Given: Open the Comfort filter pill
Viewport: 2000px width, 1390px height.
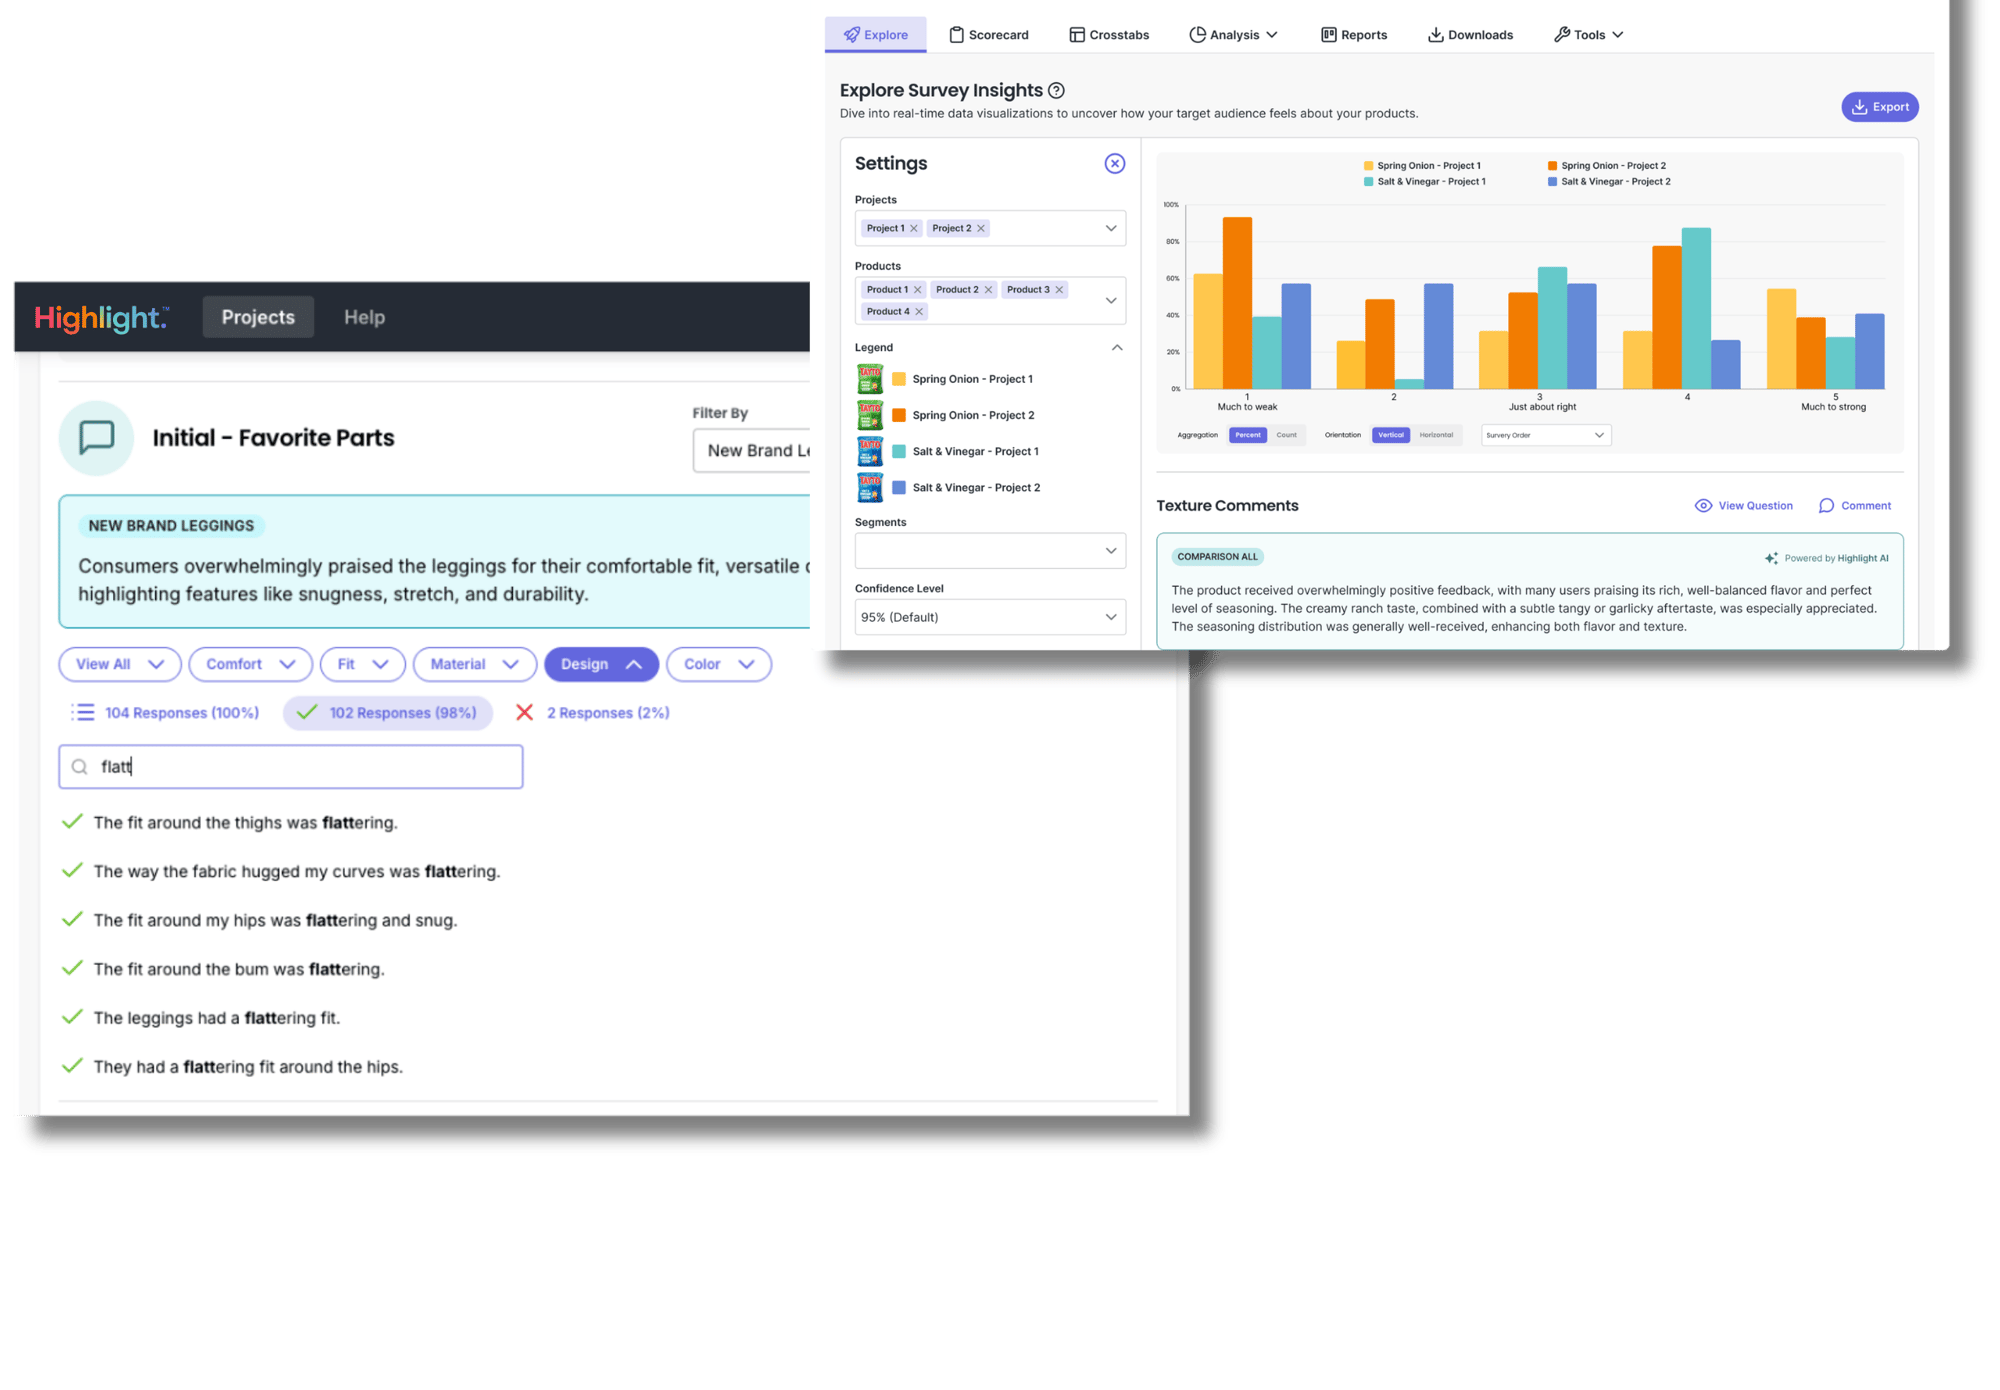Looking at the screenshot, I should (x=250, y=664).
